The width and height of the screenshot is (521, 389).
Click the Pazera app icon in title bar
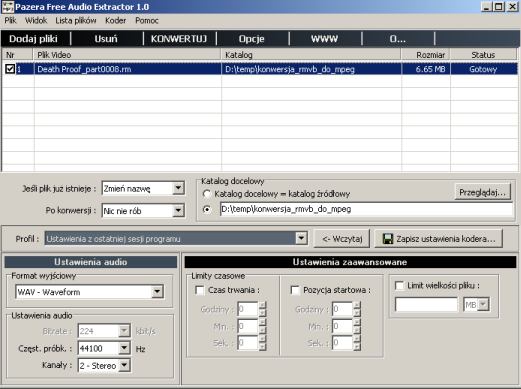[8, 7]
